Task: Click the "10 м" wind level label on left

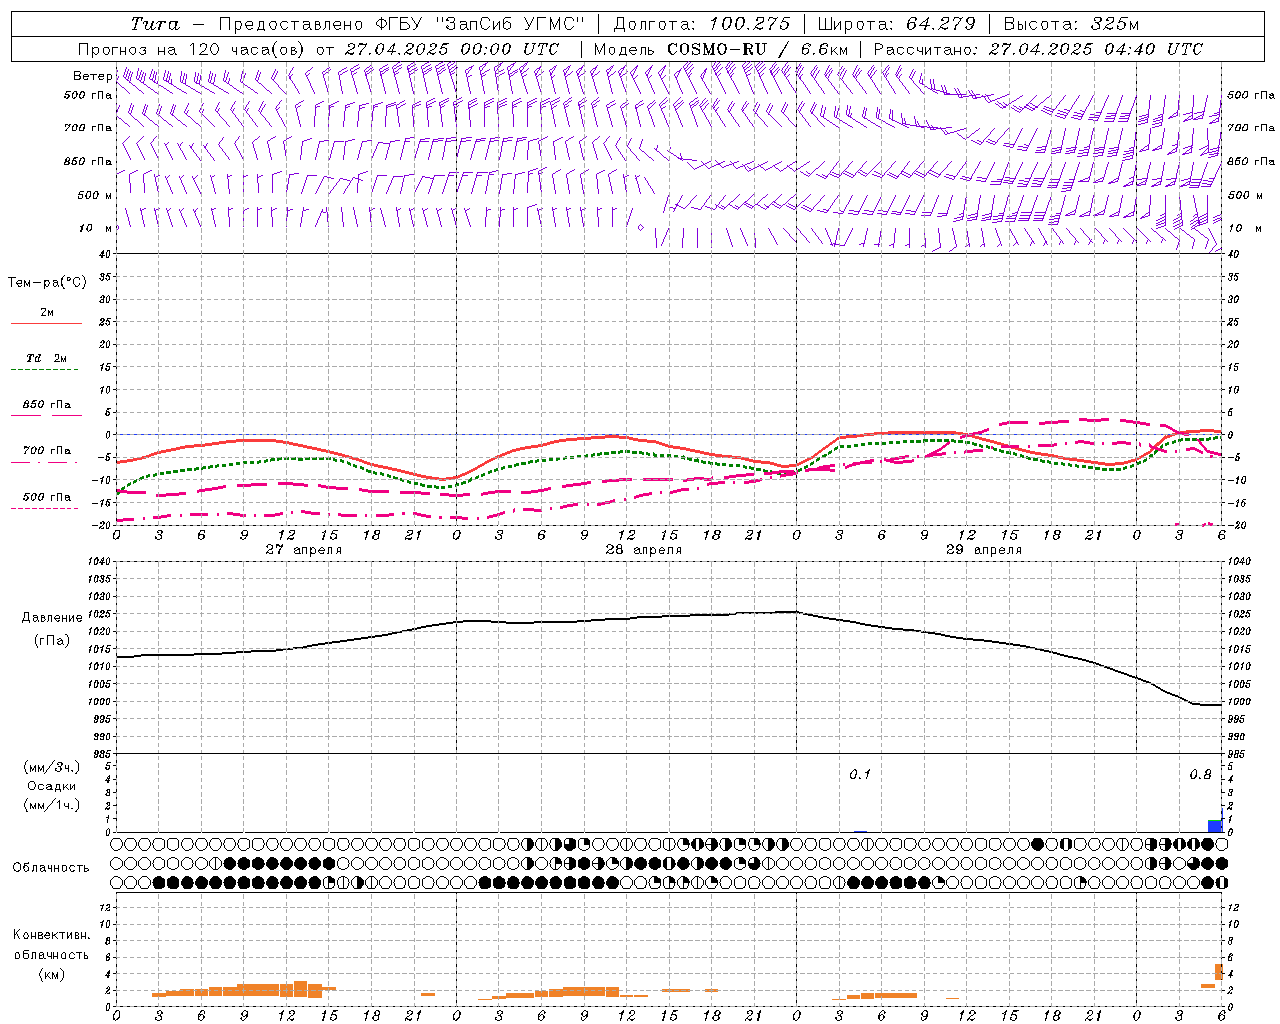Action: coord(96,229)
